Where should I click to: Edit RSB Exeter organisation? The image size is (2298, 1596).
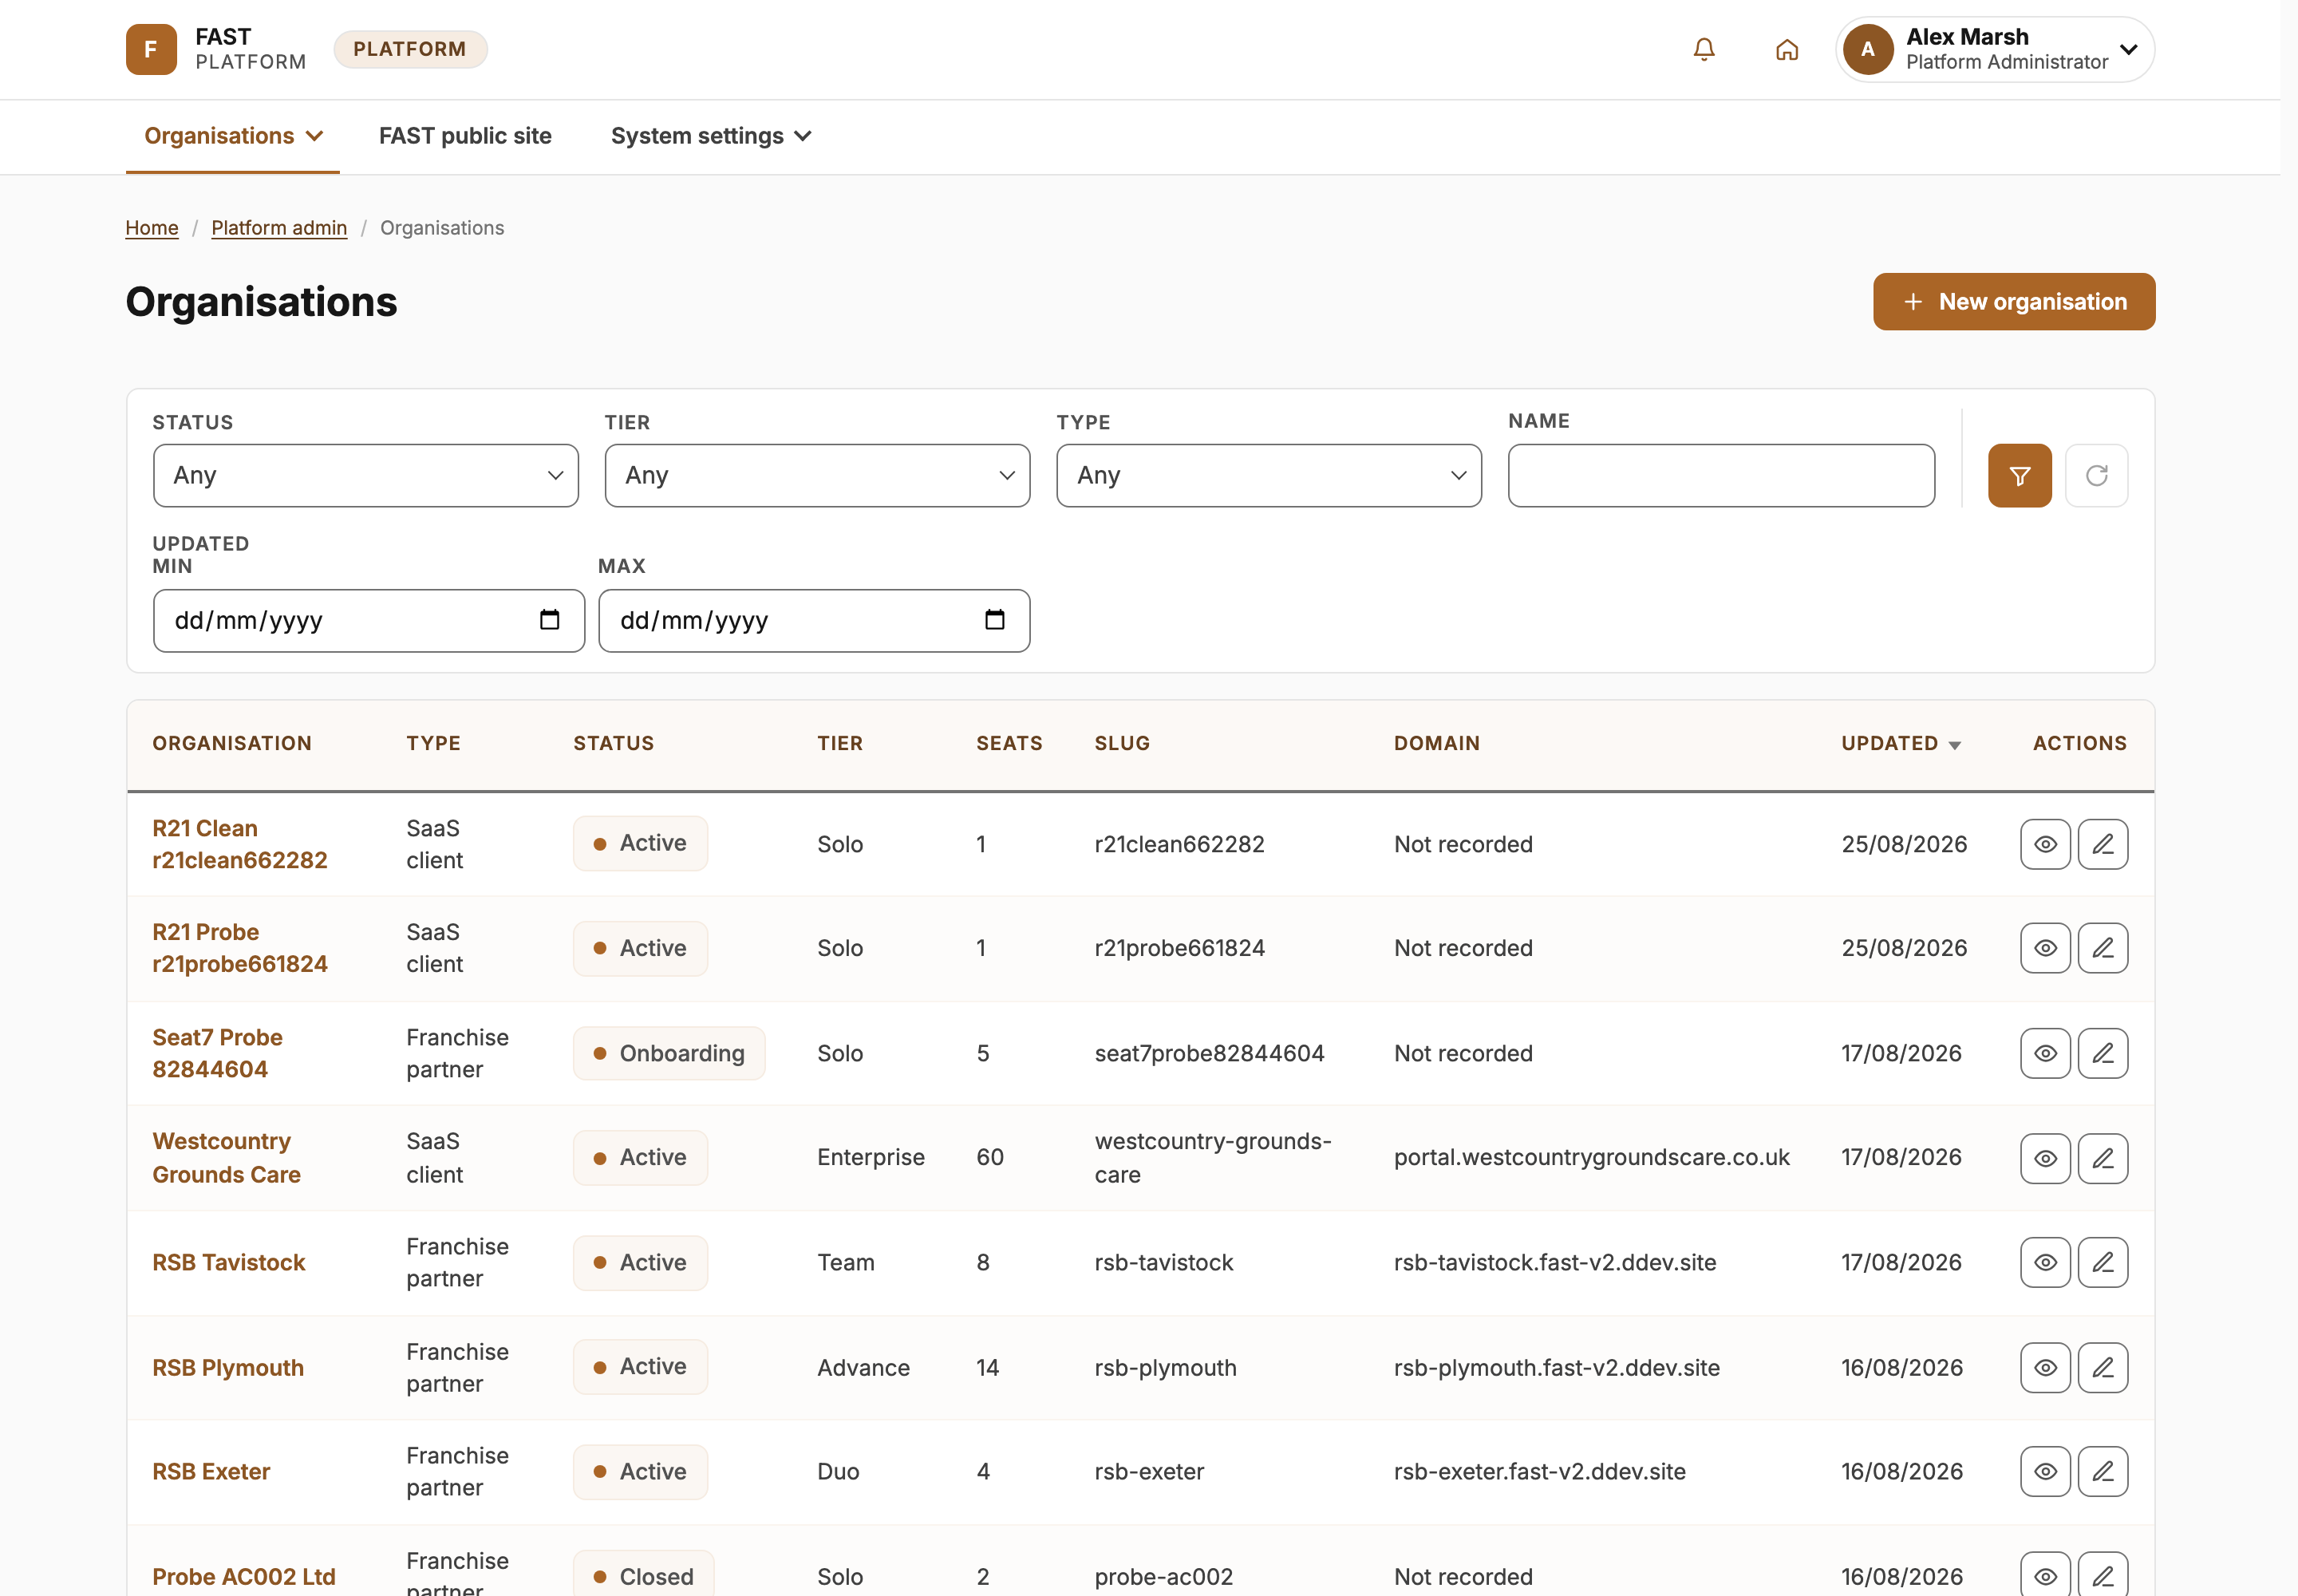click(2102, 1471)
